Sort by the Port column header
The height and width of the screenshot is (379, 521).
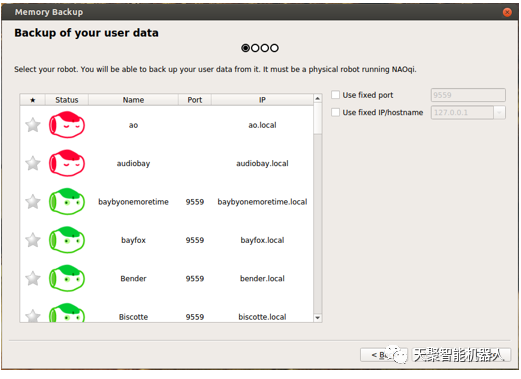point(195,100)
